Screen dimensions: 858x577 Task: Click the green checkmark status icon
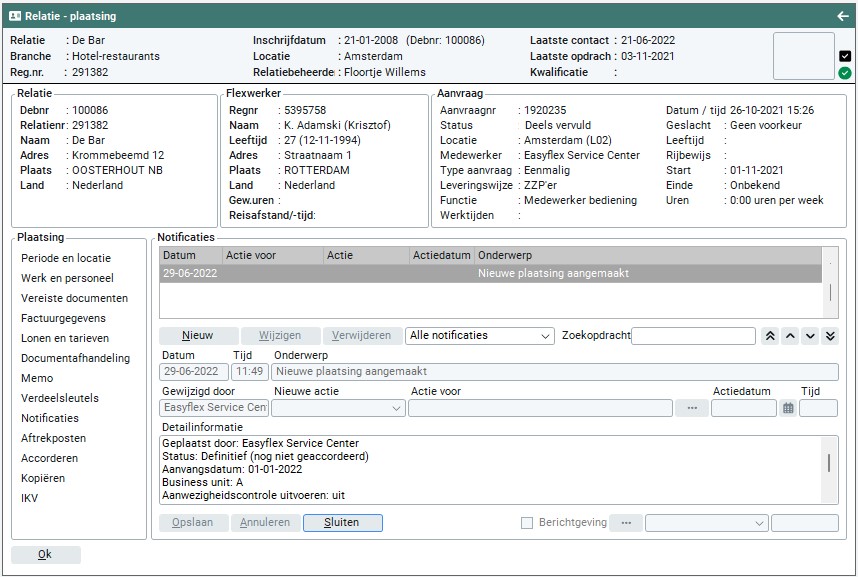point(845,73)
